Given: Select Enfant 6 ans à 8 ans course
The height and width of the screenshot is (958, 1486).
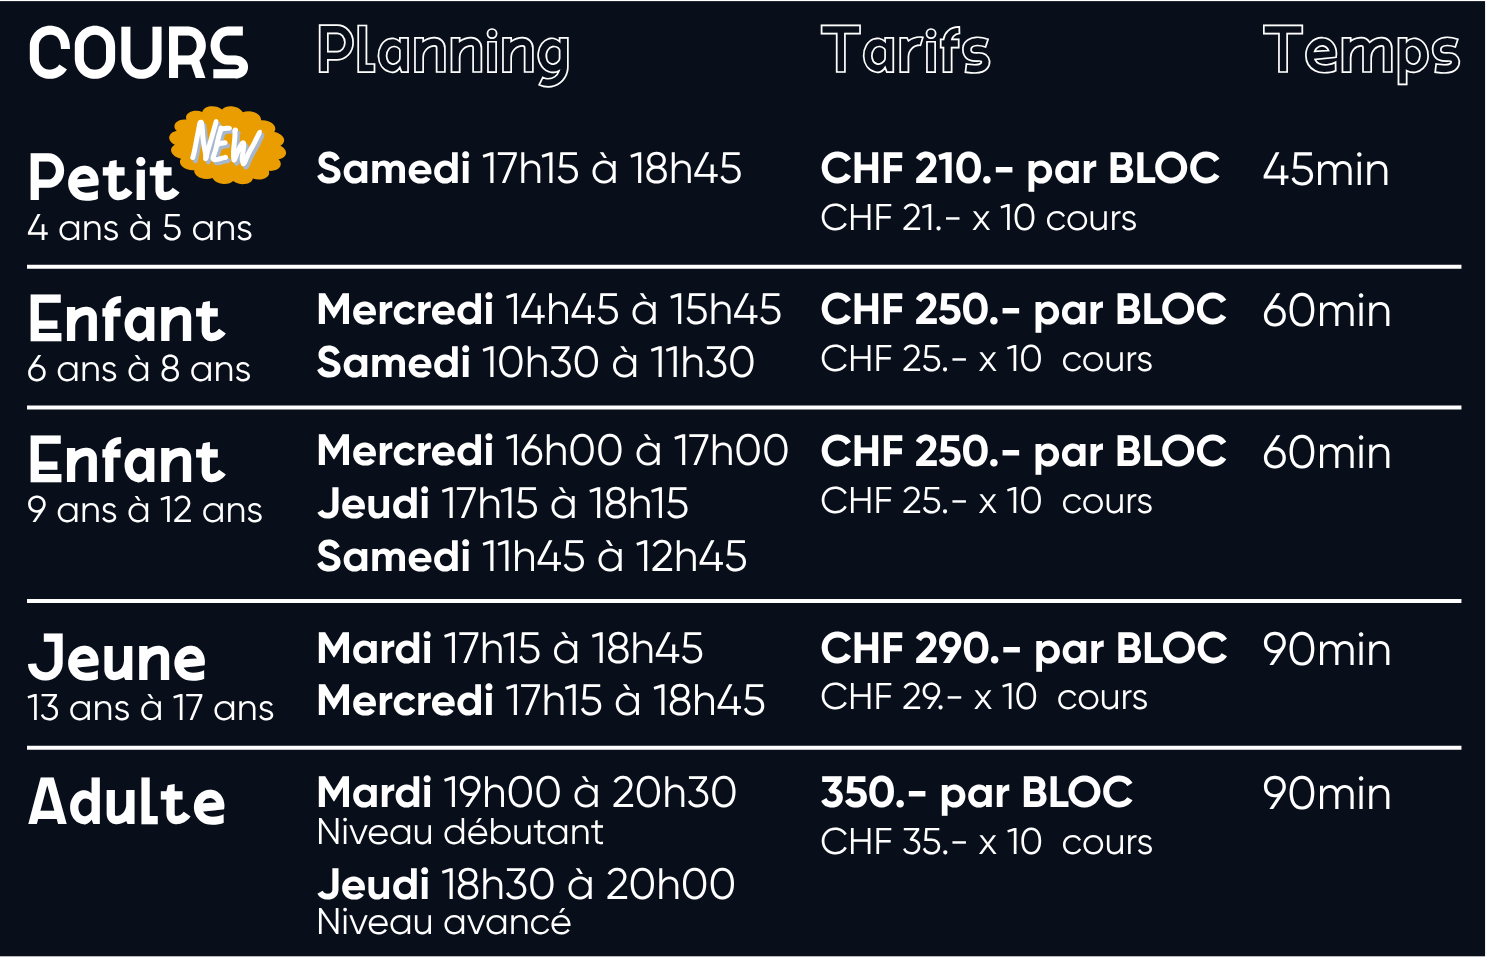Looking at the screenshot, I should 139,339.
